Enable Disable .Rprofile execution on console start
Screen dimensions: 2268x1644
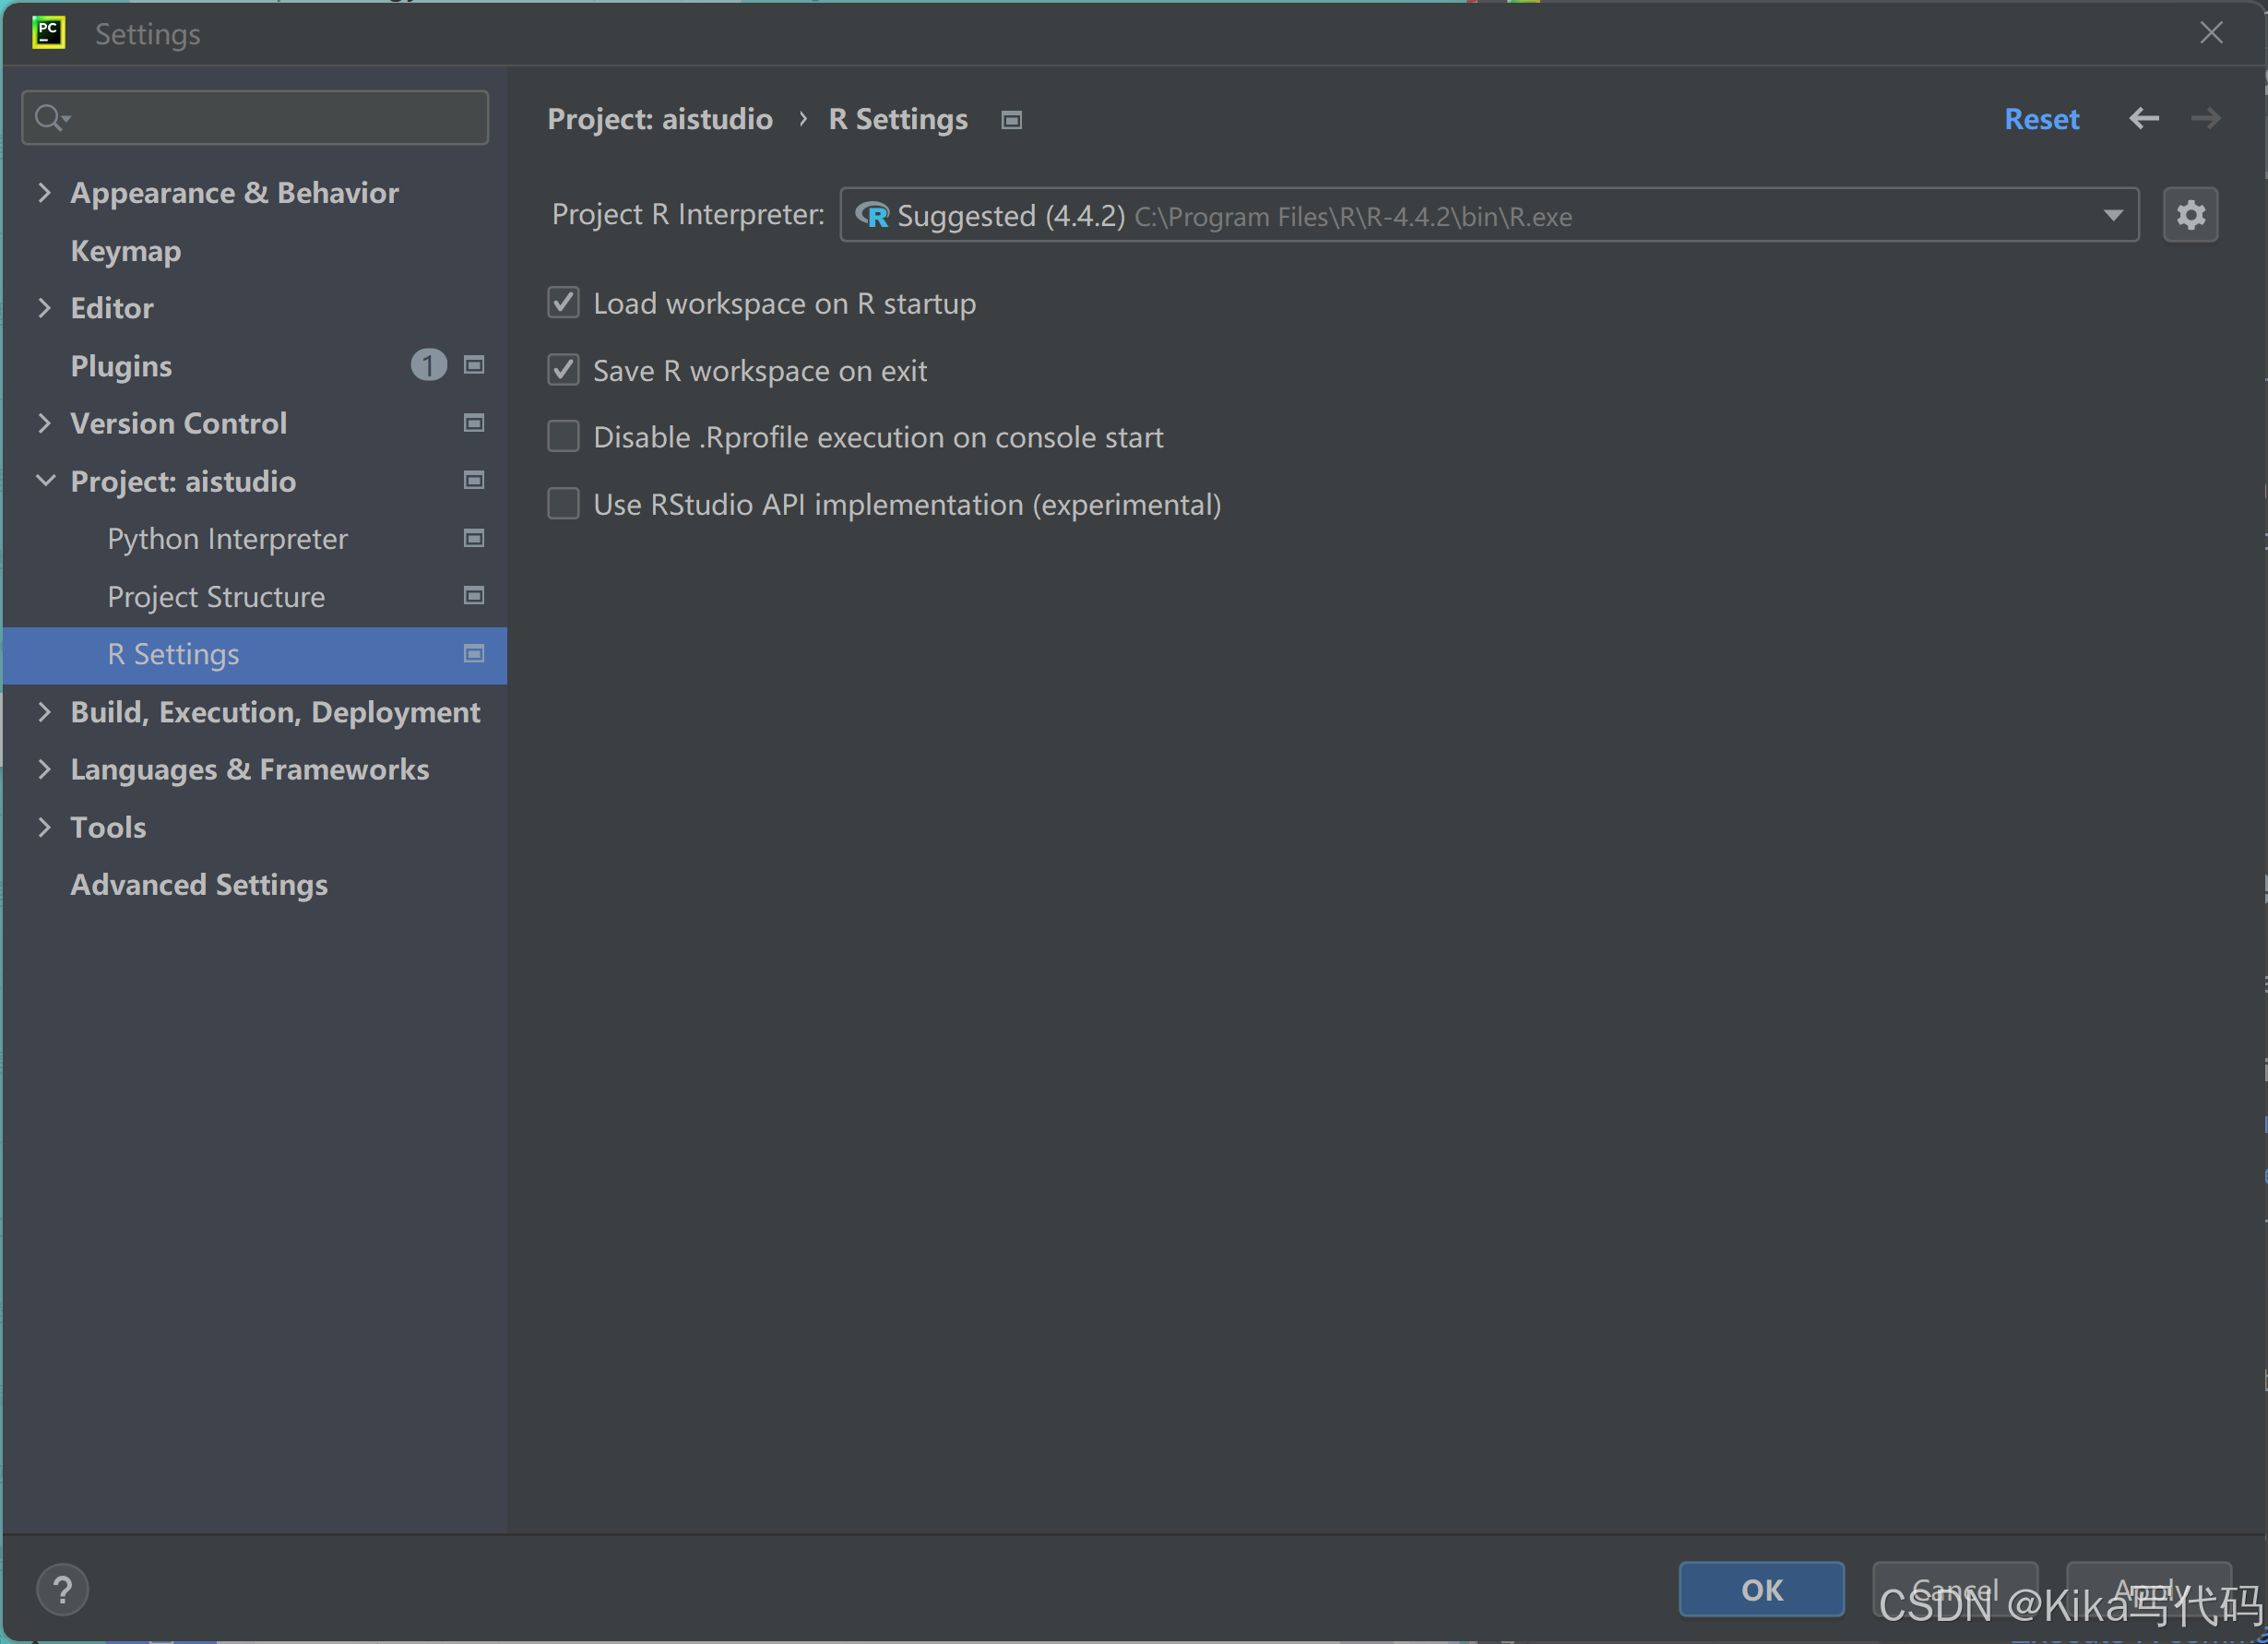point(564,437)
